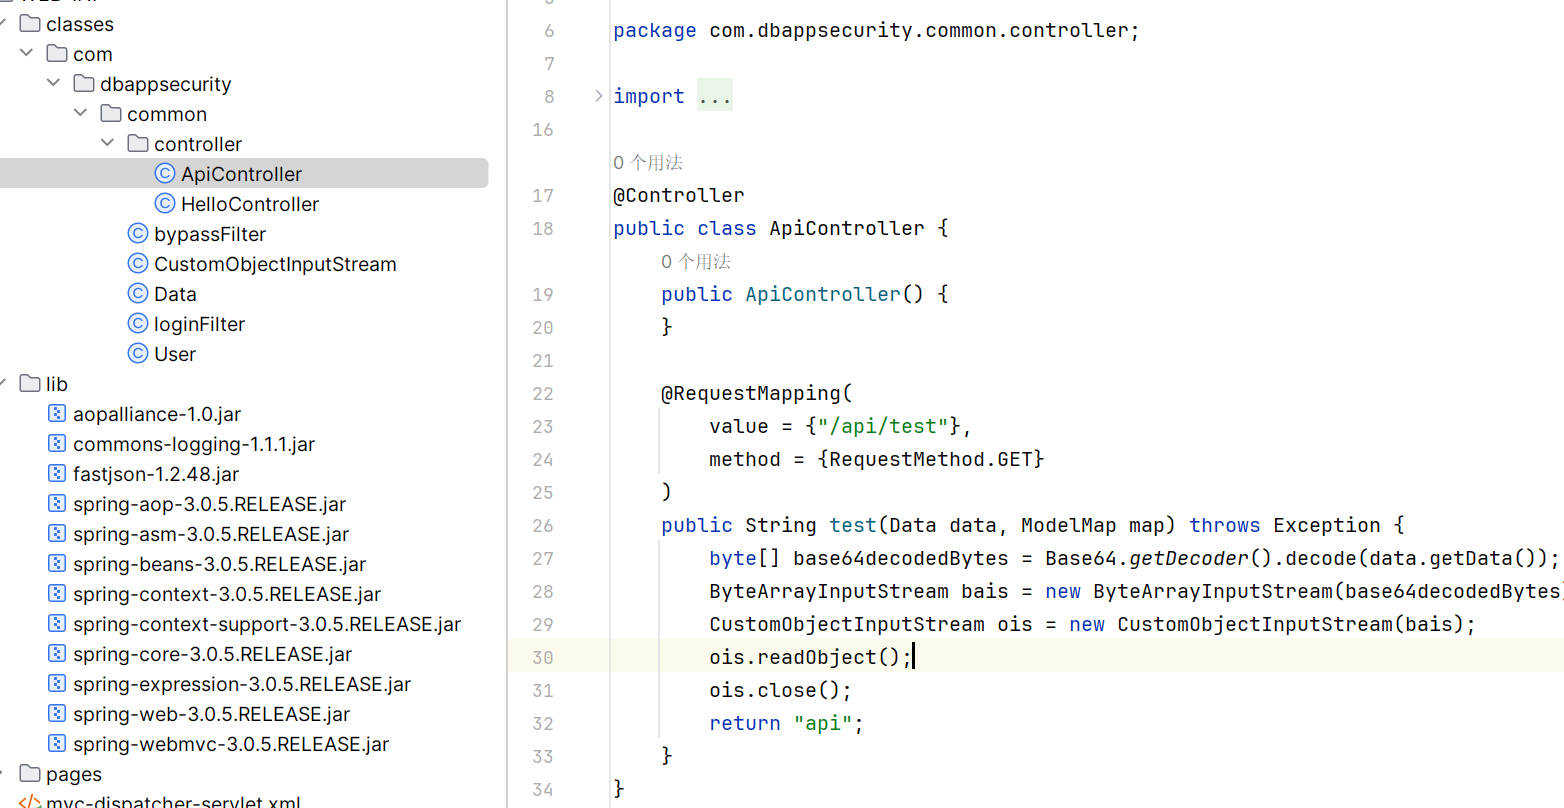Image resolution: width=1564 pixels, height=808 pixels.
Task: Click line number 26 in the gutter
Action: (543, 525)
